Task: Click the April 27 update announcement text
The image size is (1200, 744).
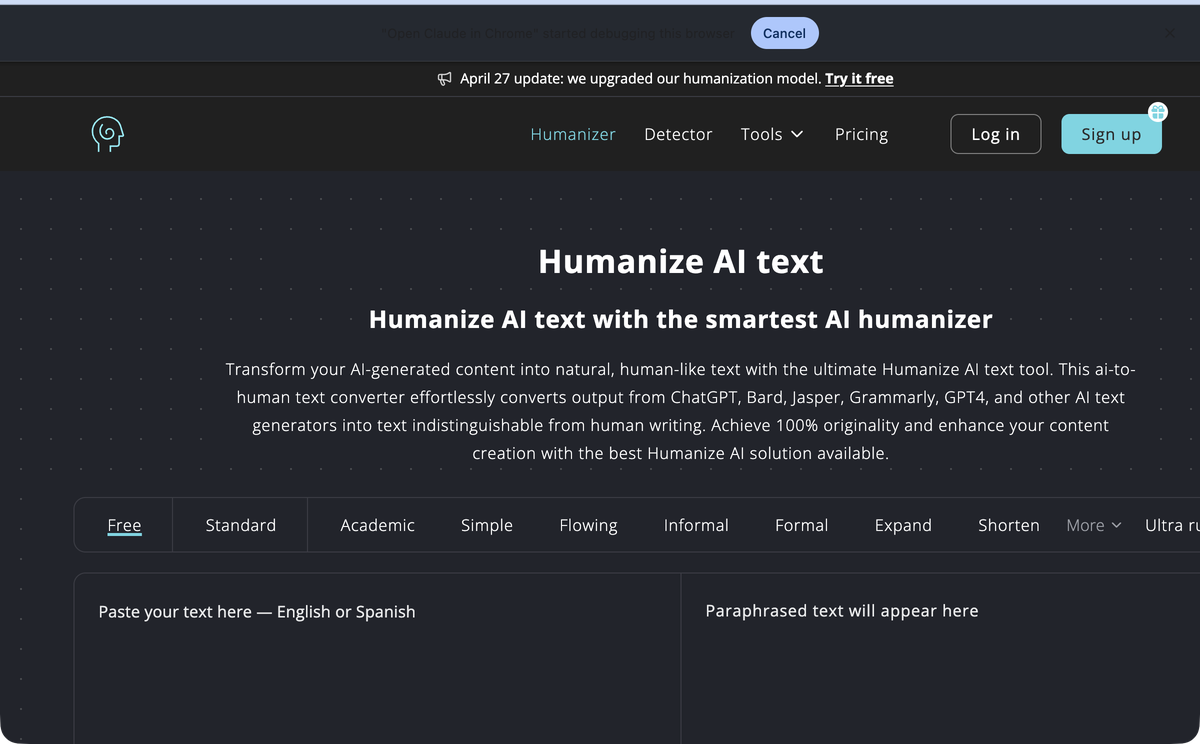Action: [640, 79]
